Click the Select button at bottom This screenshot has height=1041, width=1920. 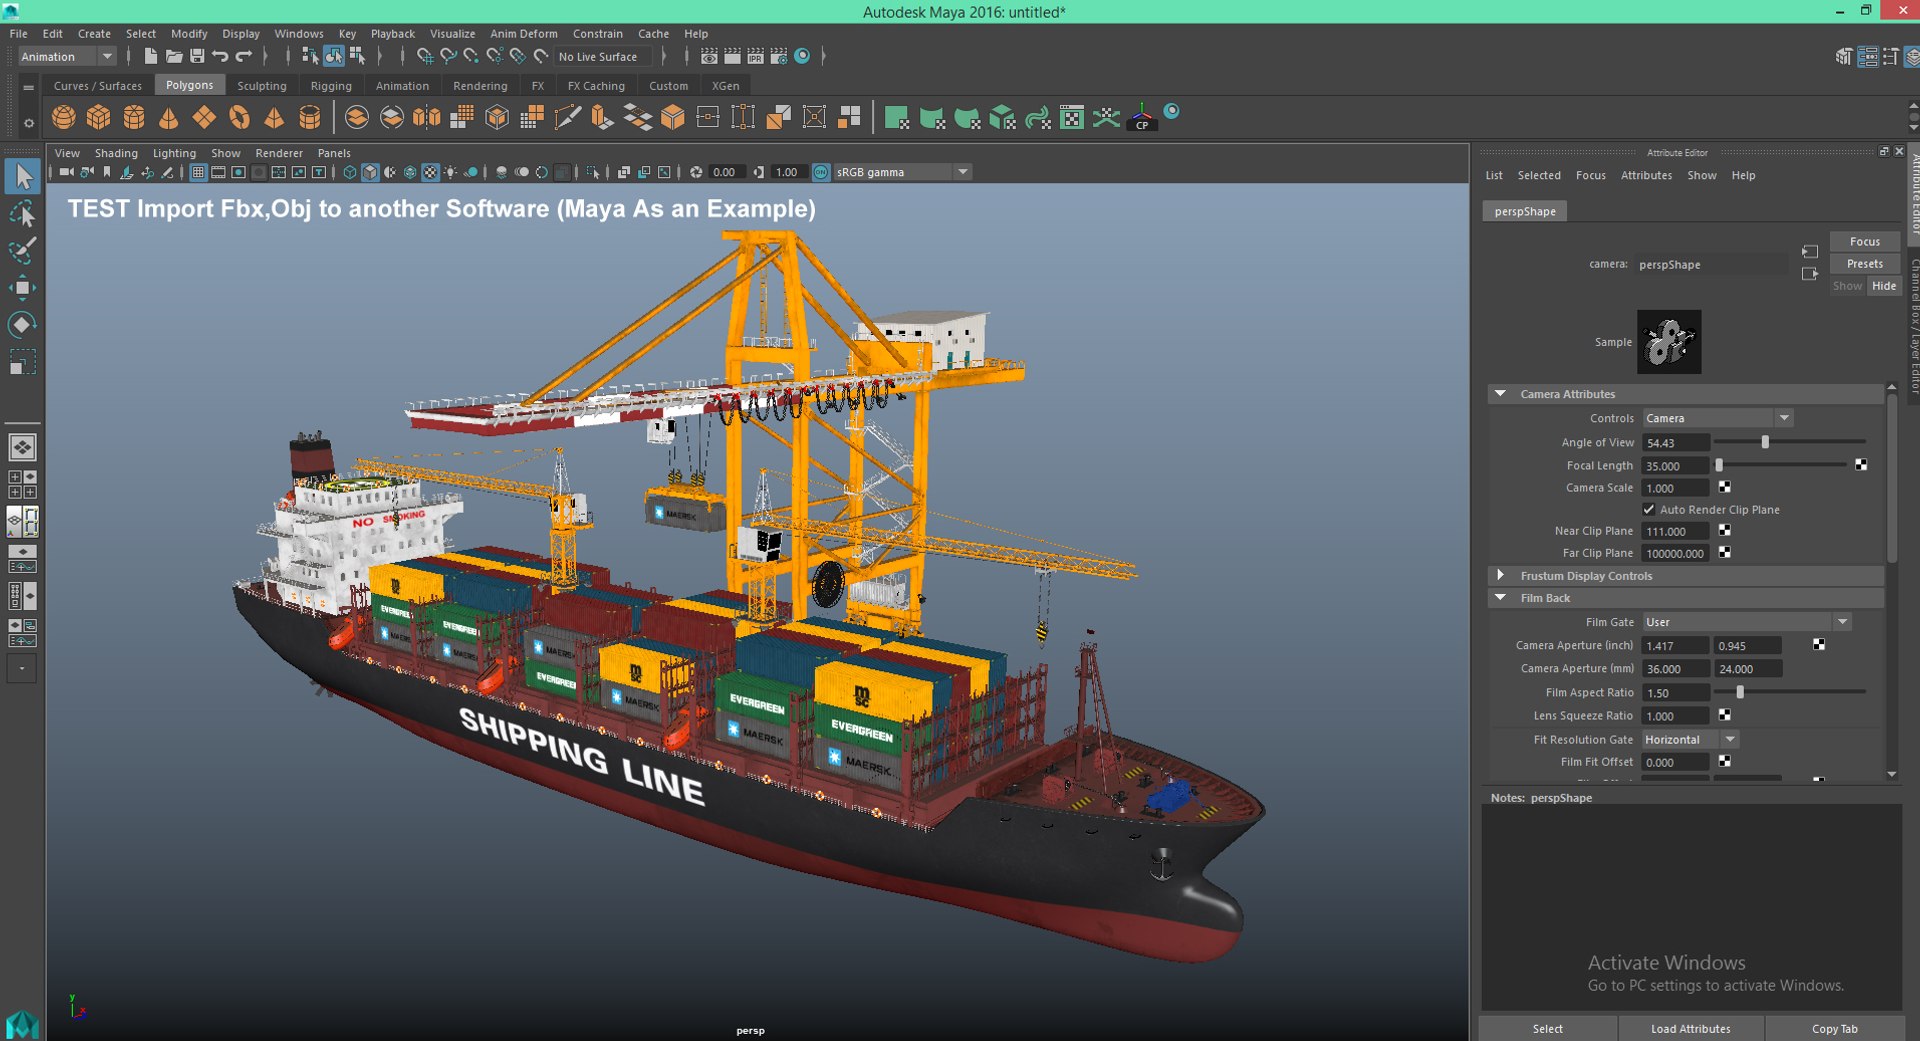pyautogui.click(x=1547, y=1029)
